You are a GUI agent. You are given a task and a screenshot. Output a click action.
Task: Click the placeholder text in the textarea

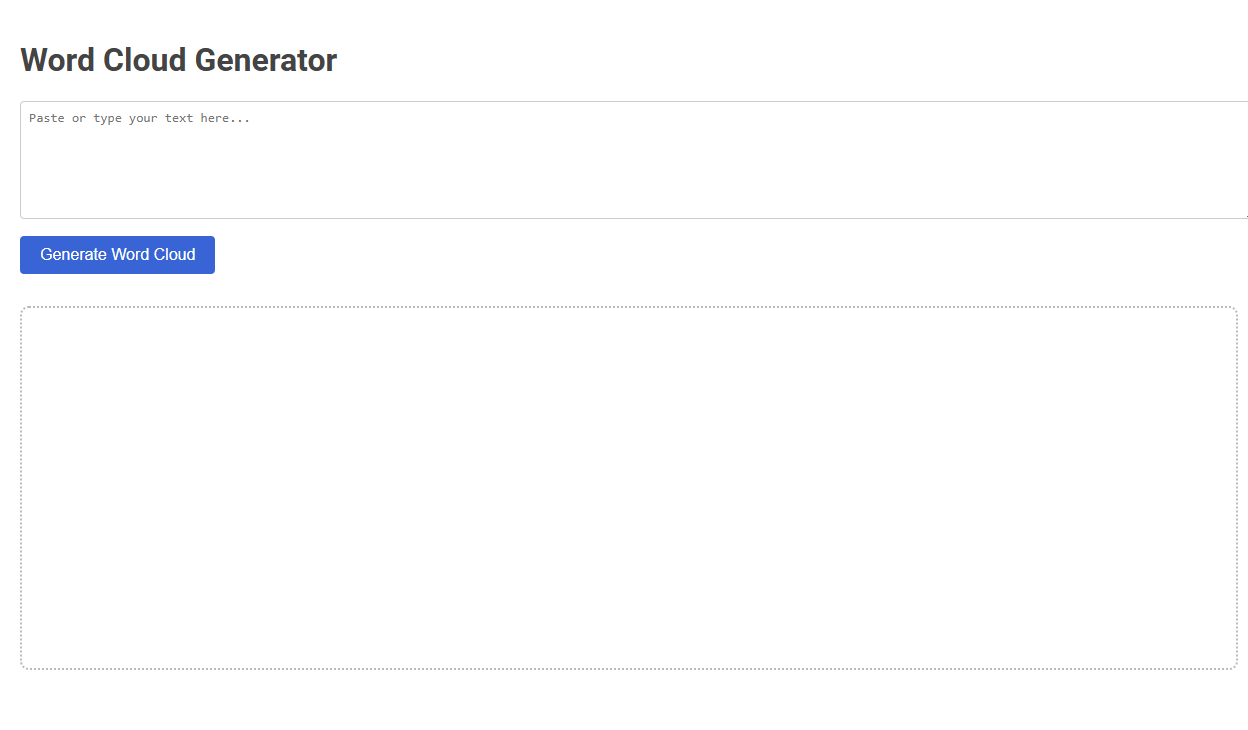(x=137, y=117)
